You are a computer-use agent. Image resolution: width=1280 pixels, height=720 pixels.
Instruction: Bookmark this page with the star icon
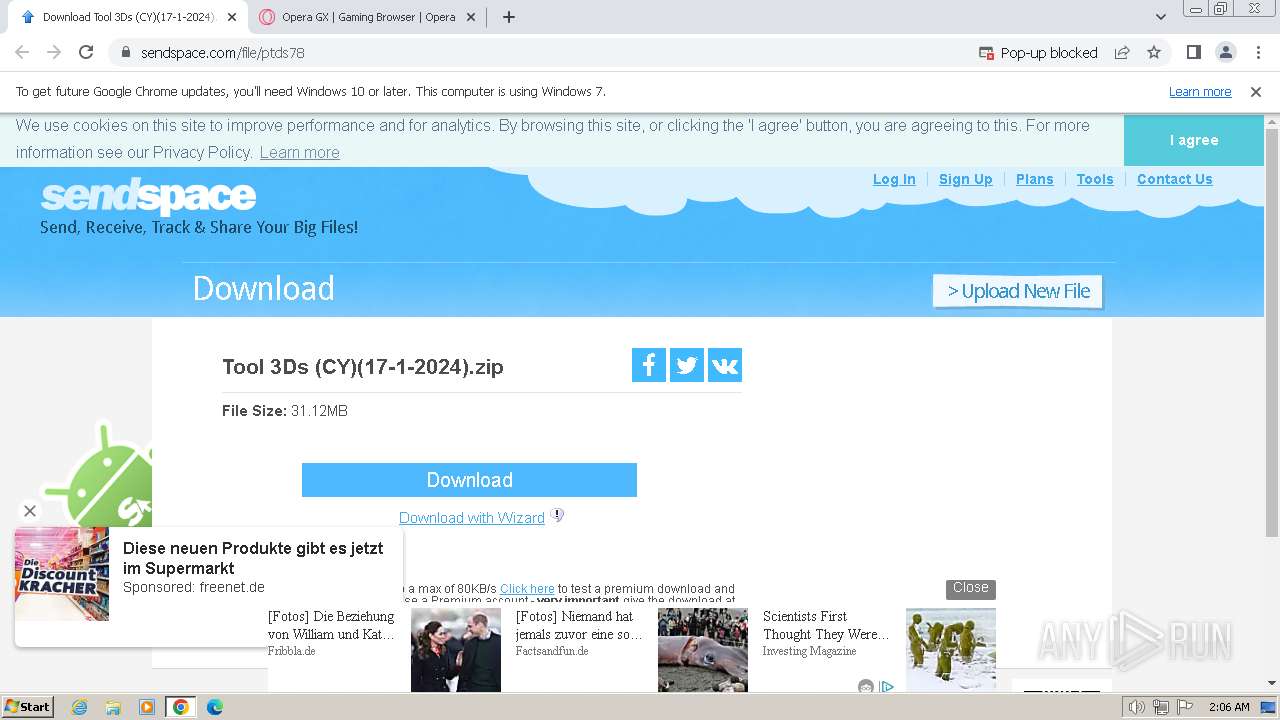(x=1154, y=52)
